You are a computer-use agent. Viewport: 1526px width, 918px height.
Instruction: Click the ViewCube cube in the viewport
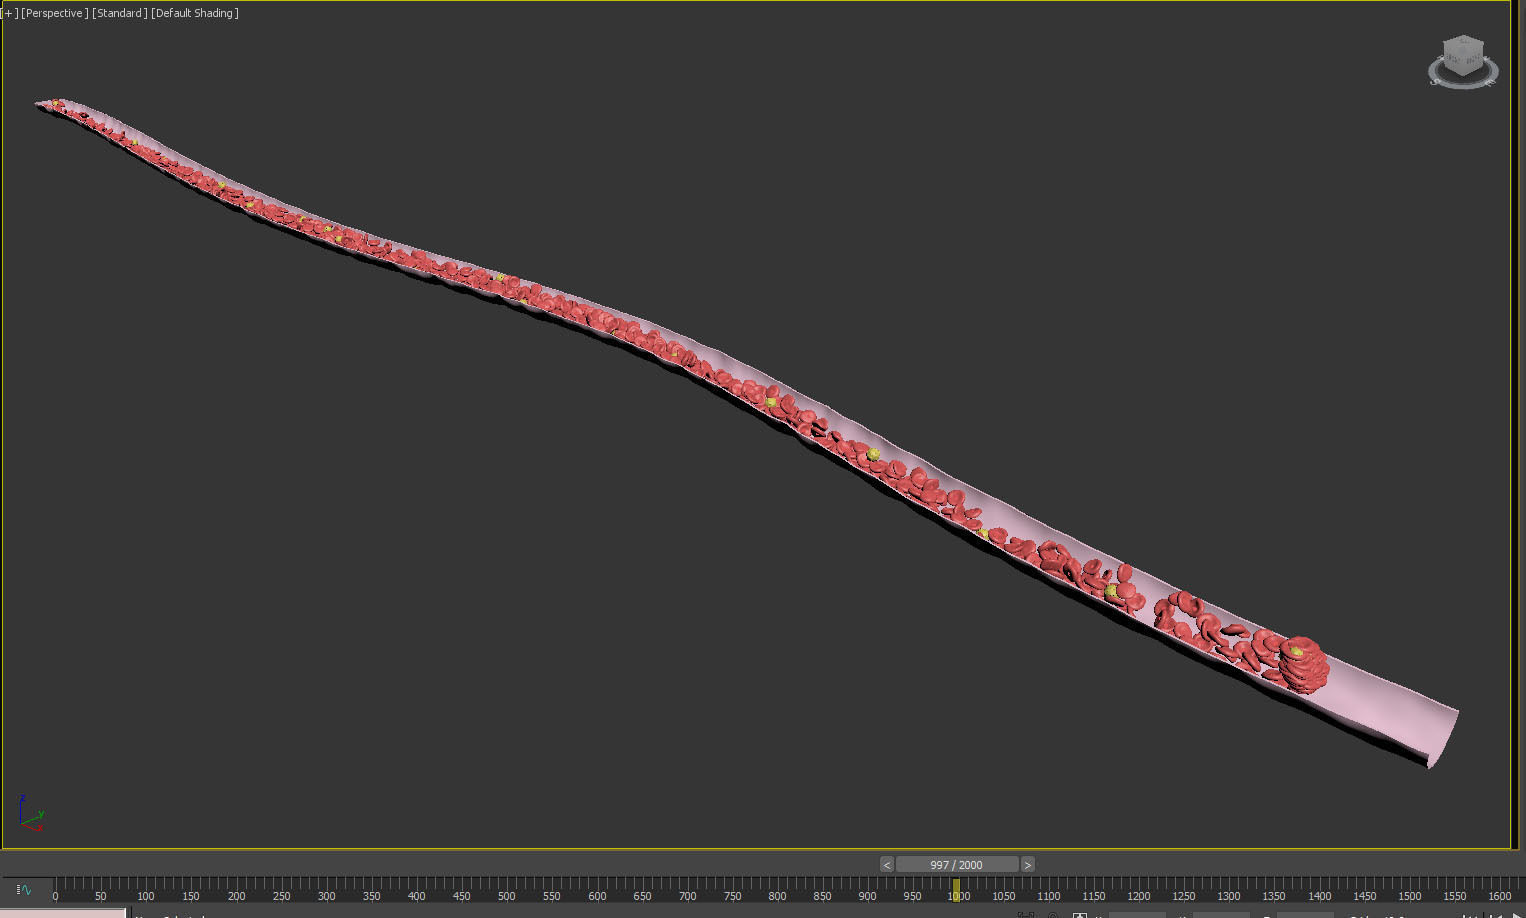click(1463, 55)
